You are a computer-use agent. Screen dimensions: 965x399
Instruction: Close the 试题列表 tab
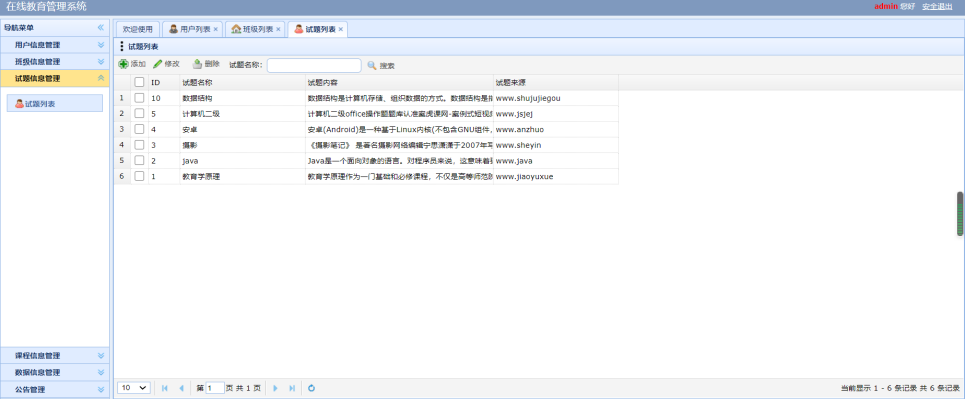tap(340, 30)
